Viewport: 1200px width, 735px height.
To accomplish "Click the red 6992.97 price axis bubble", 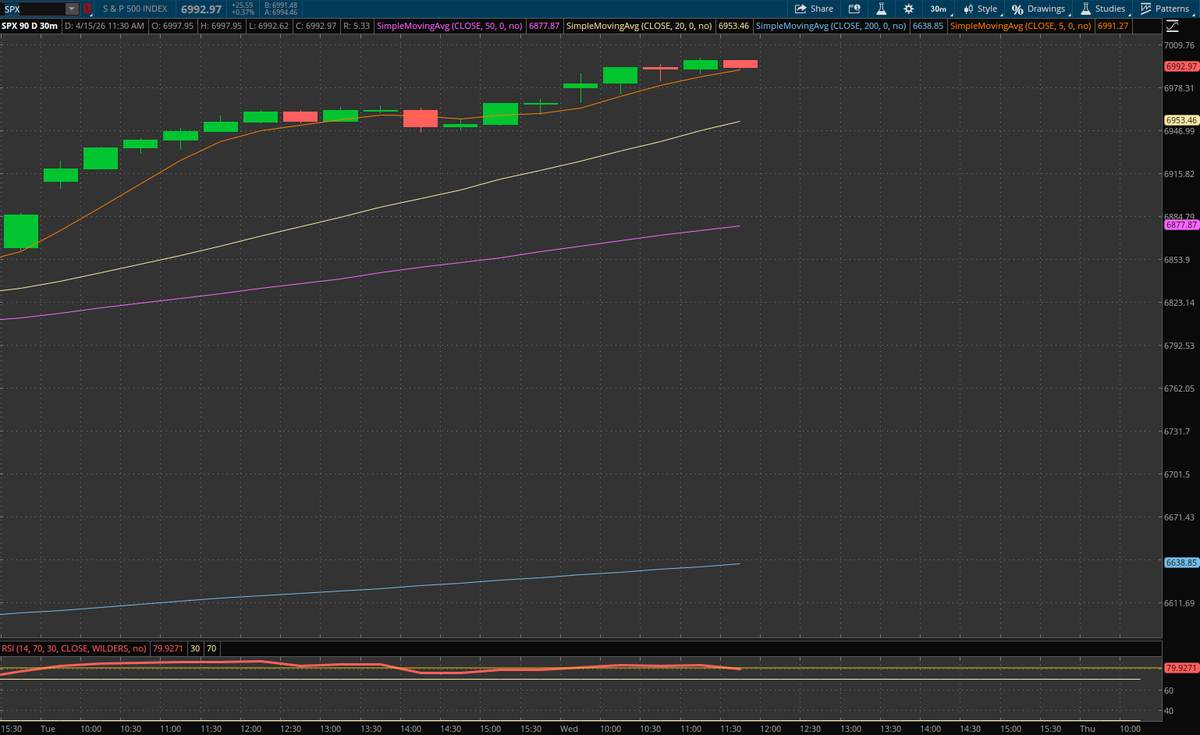I will tap(1181, 66).
